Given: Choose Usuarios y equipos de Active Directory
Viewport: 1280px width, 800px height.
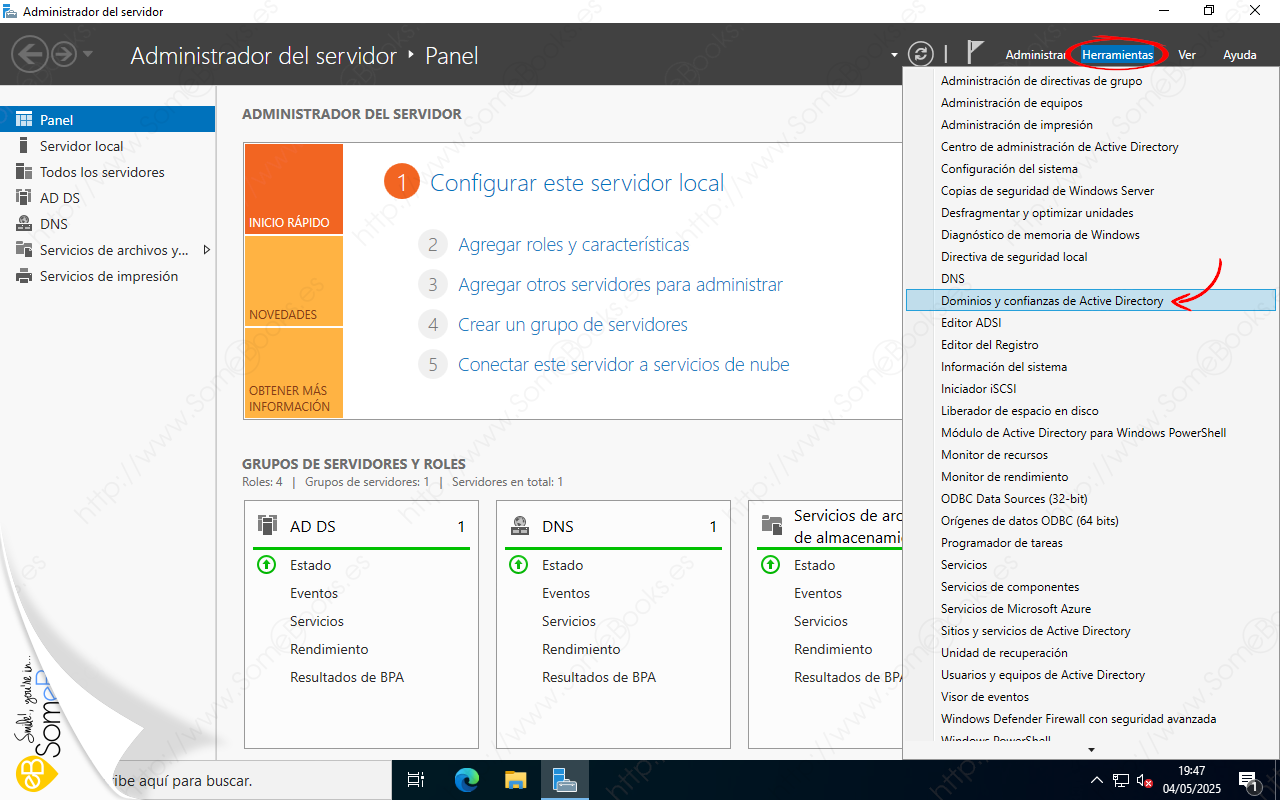Looking at the screenshot, I should (x=1042, y=675).
